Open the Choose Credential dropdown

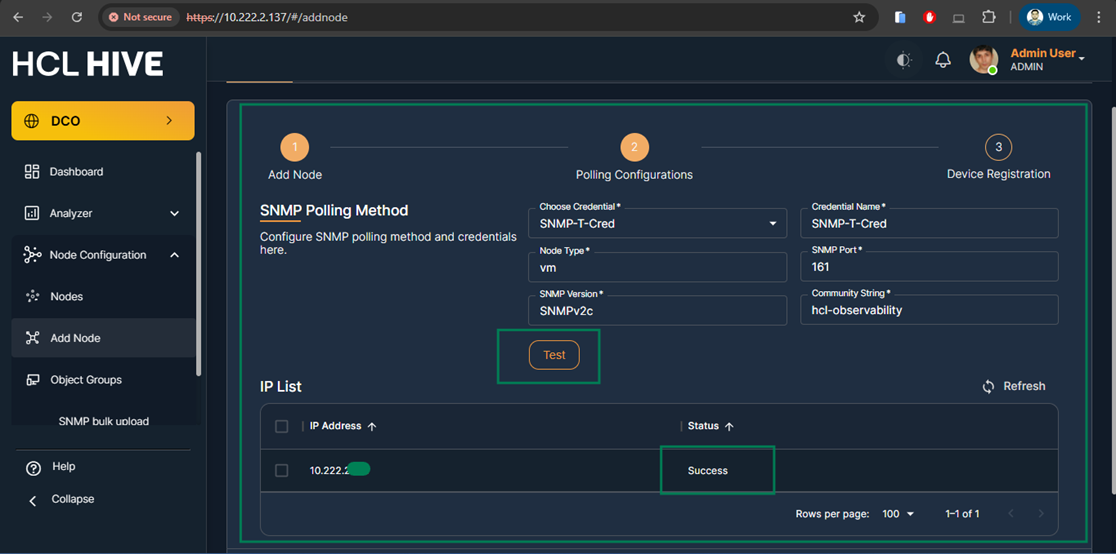click(x=657, y=224)
